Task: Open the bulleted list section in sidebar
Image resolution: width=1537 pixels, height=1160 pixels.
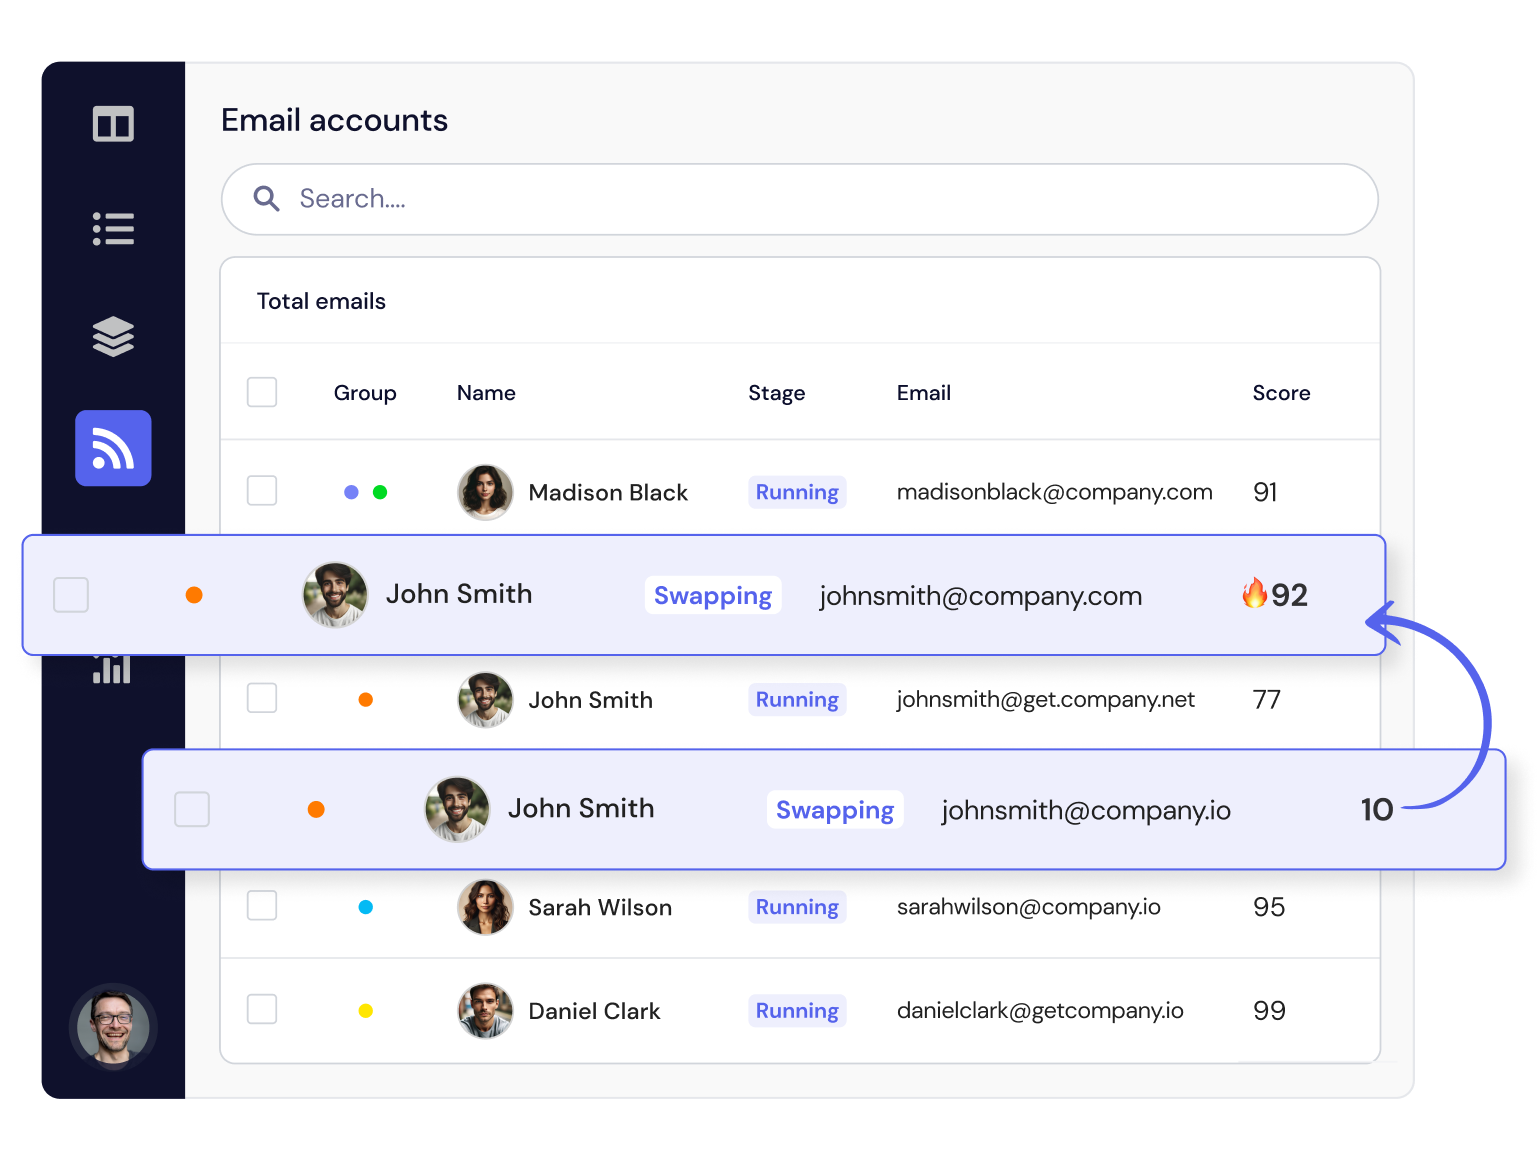Action: click(113, 229)
